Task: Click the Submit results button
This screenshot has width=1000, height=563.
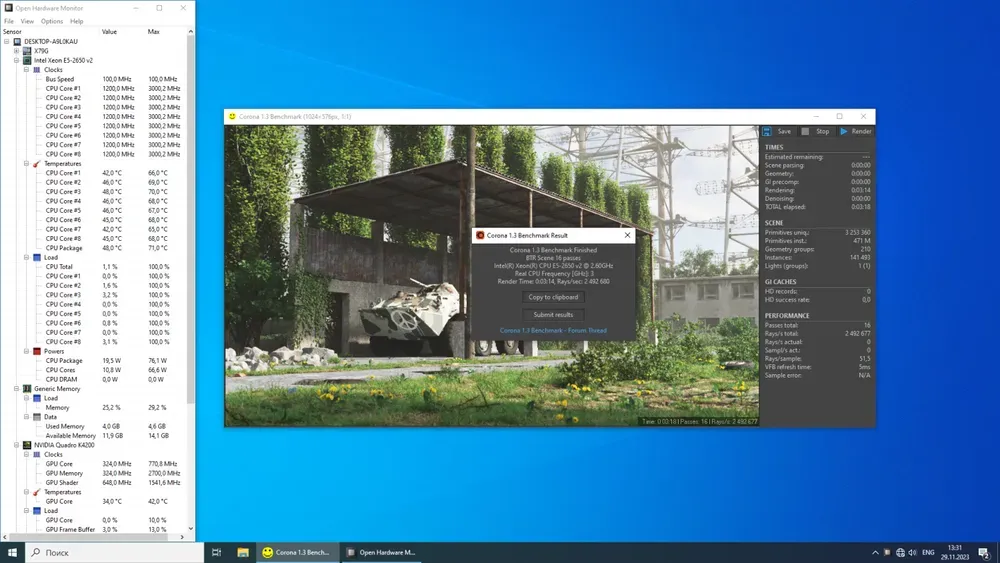Action: [552, 314]
